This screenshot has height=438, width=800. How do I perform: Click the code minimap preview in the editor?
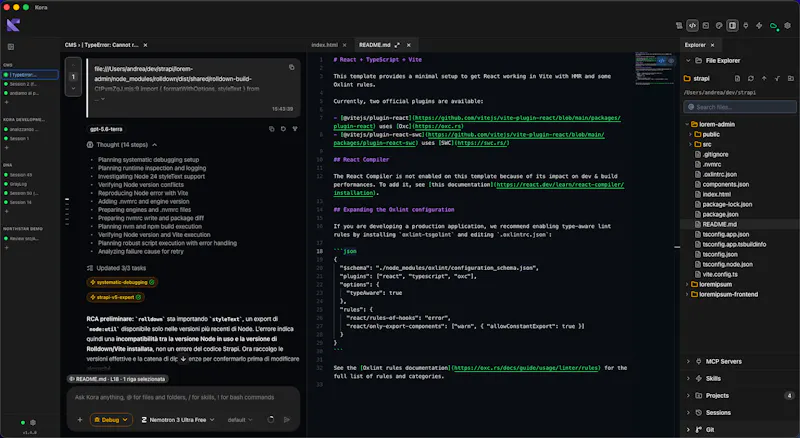[654, 69]
